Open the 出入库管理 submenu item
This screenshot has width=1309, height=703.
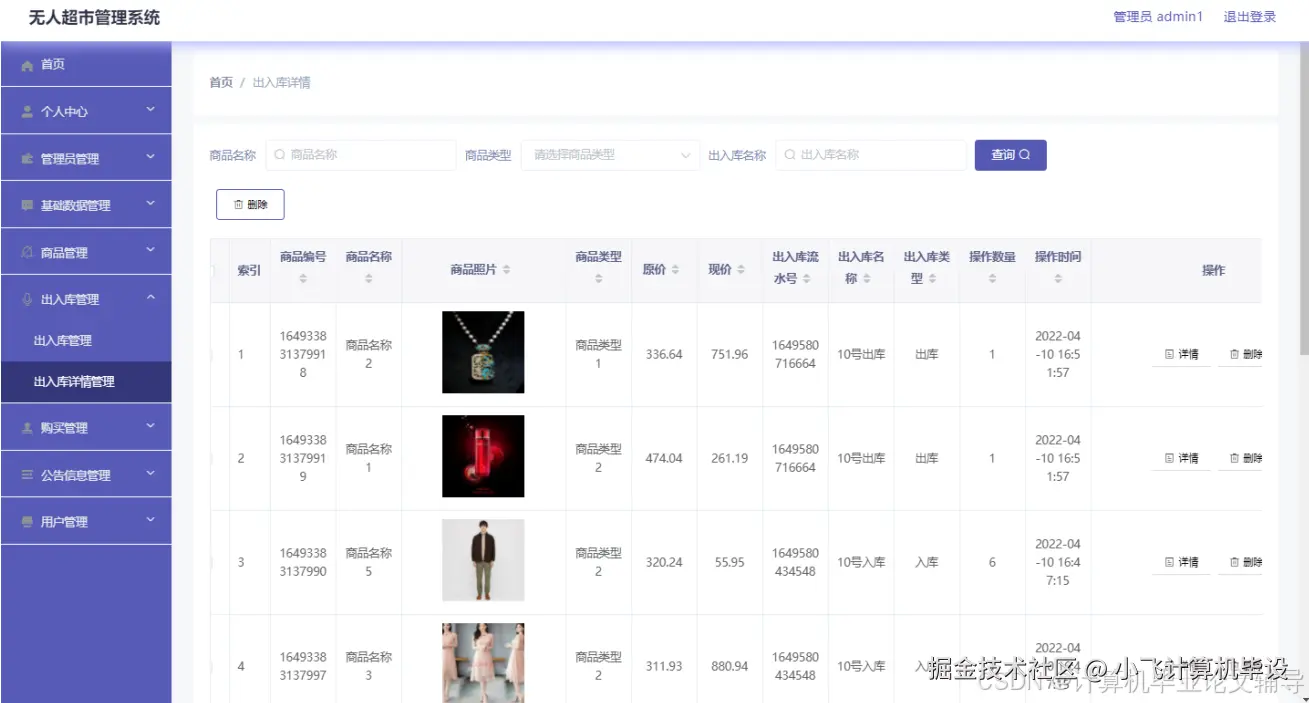(x=86, y=341)
